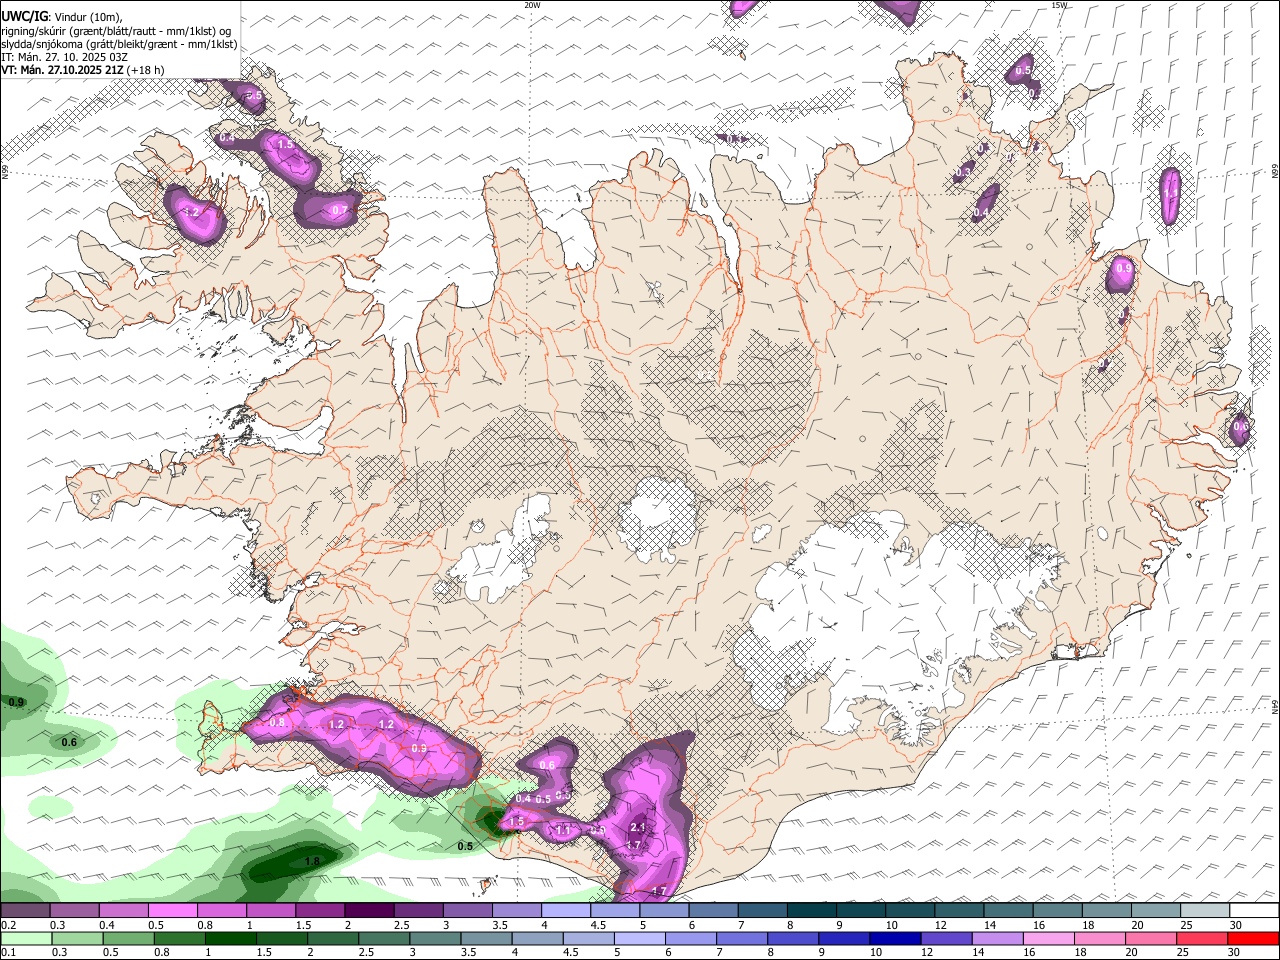
Task: Click the '1.1' value on the south coast
Action: (563, 830)
